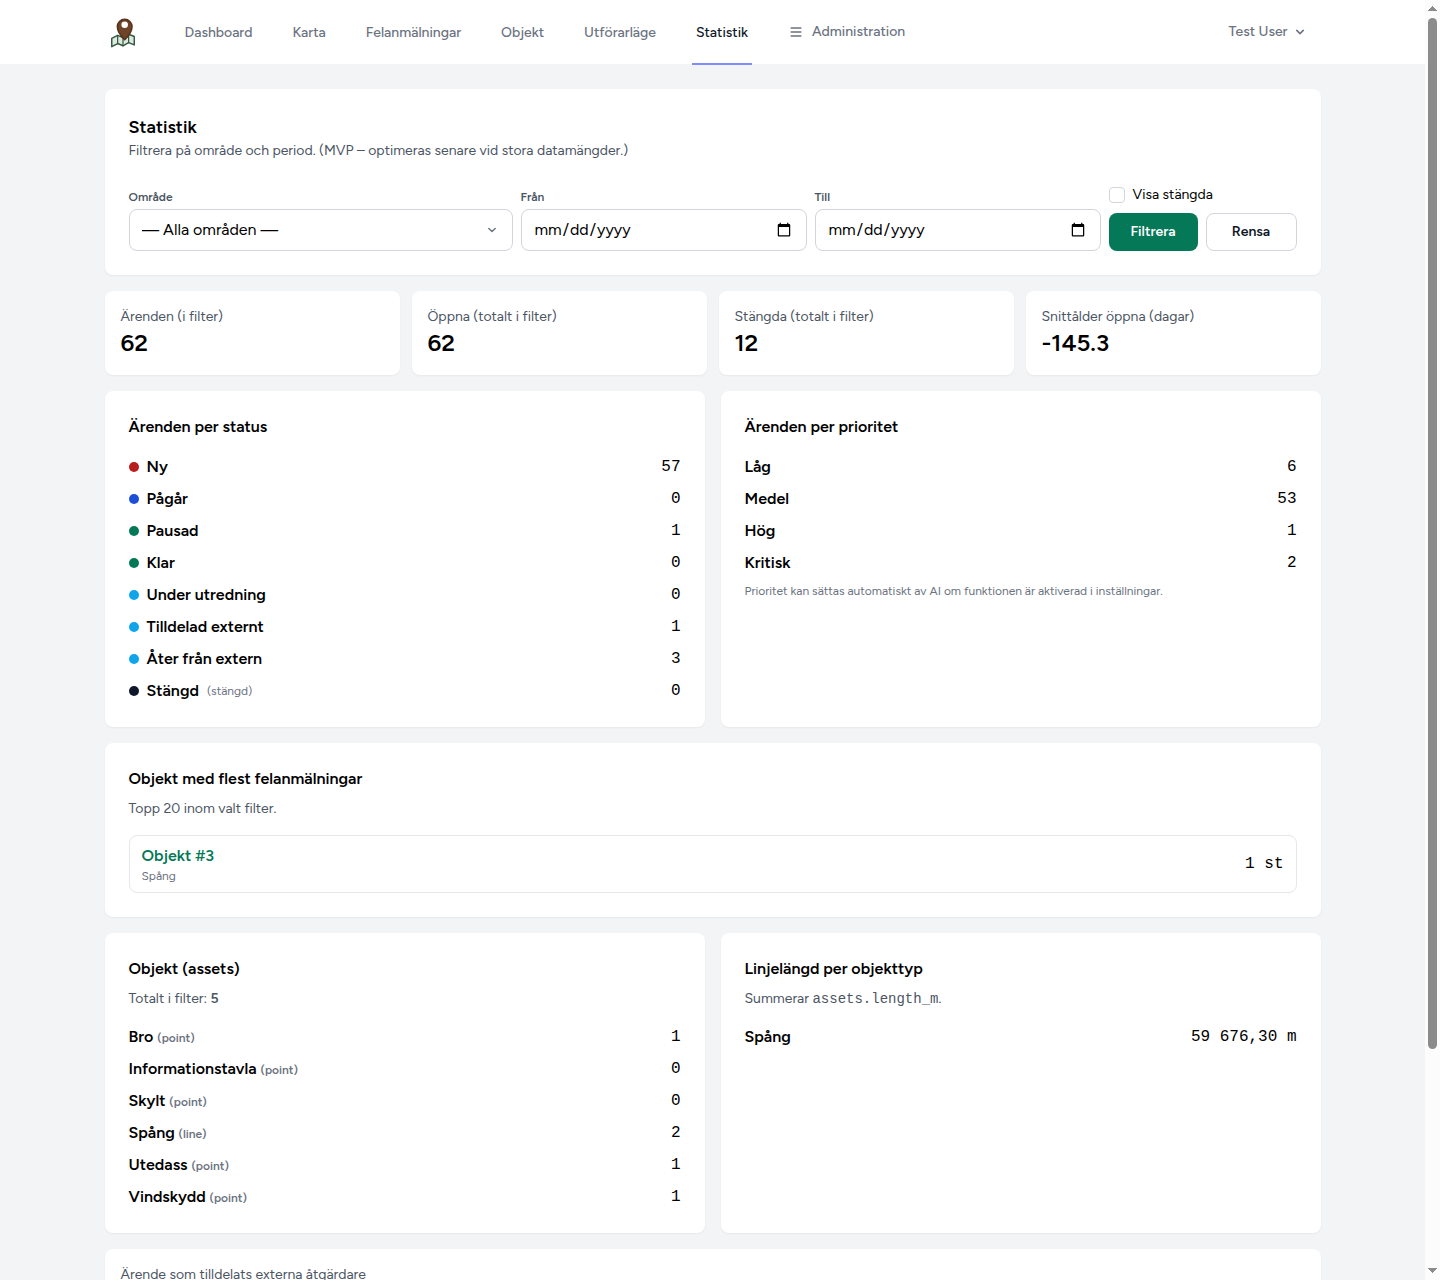Select the Statistik tab
The width and height of the screenshot is (1440, 1280).
722,32
